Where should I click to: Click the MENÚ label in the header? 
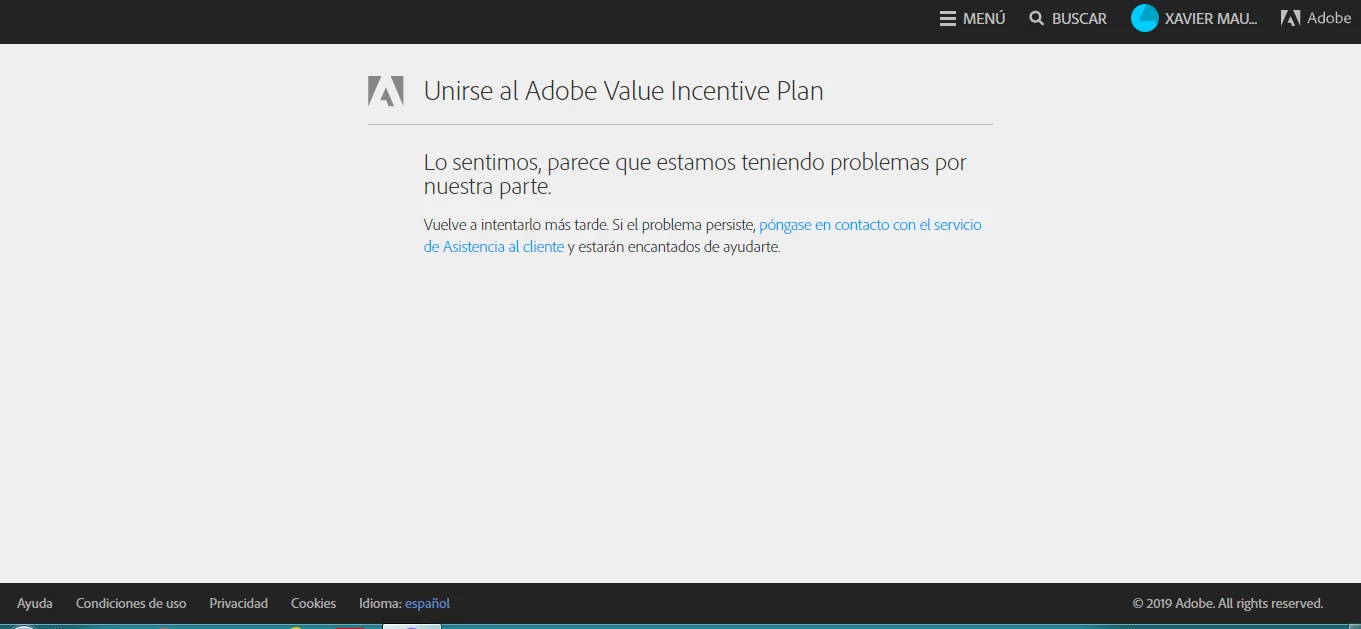(984, 18)
